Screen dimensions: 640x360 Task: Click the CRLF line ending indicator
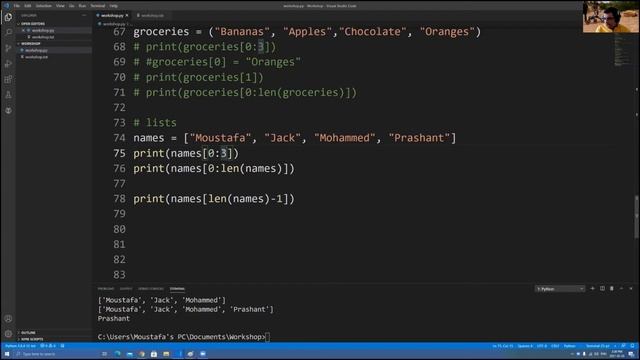tap(555, 346)
